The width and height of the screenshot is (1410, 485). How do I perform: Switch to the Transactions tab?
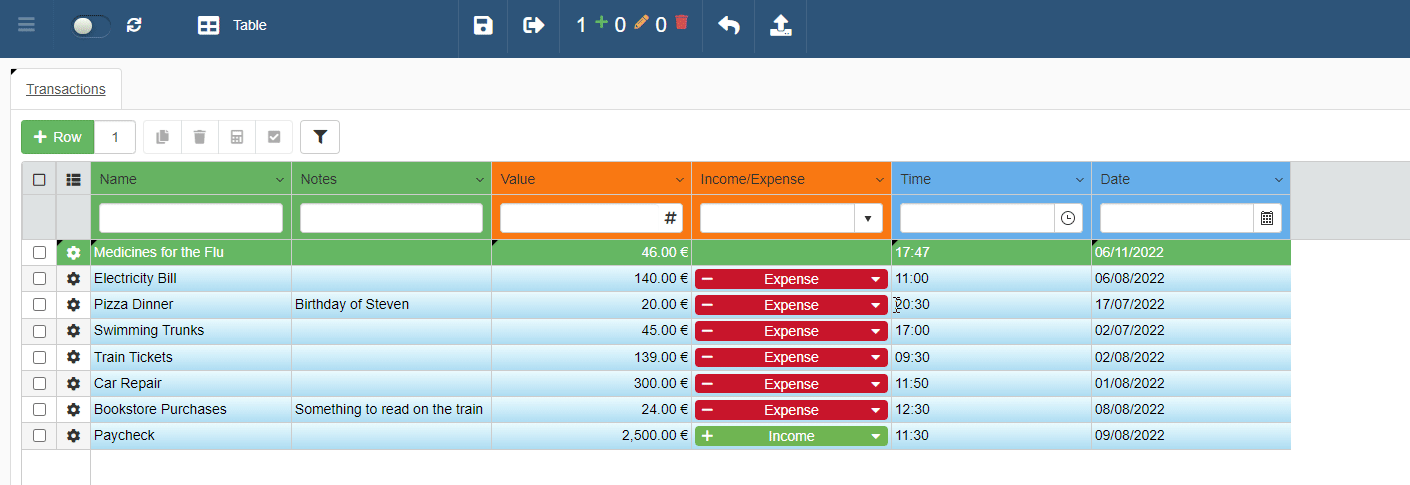point(66,89)
